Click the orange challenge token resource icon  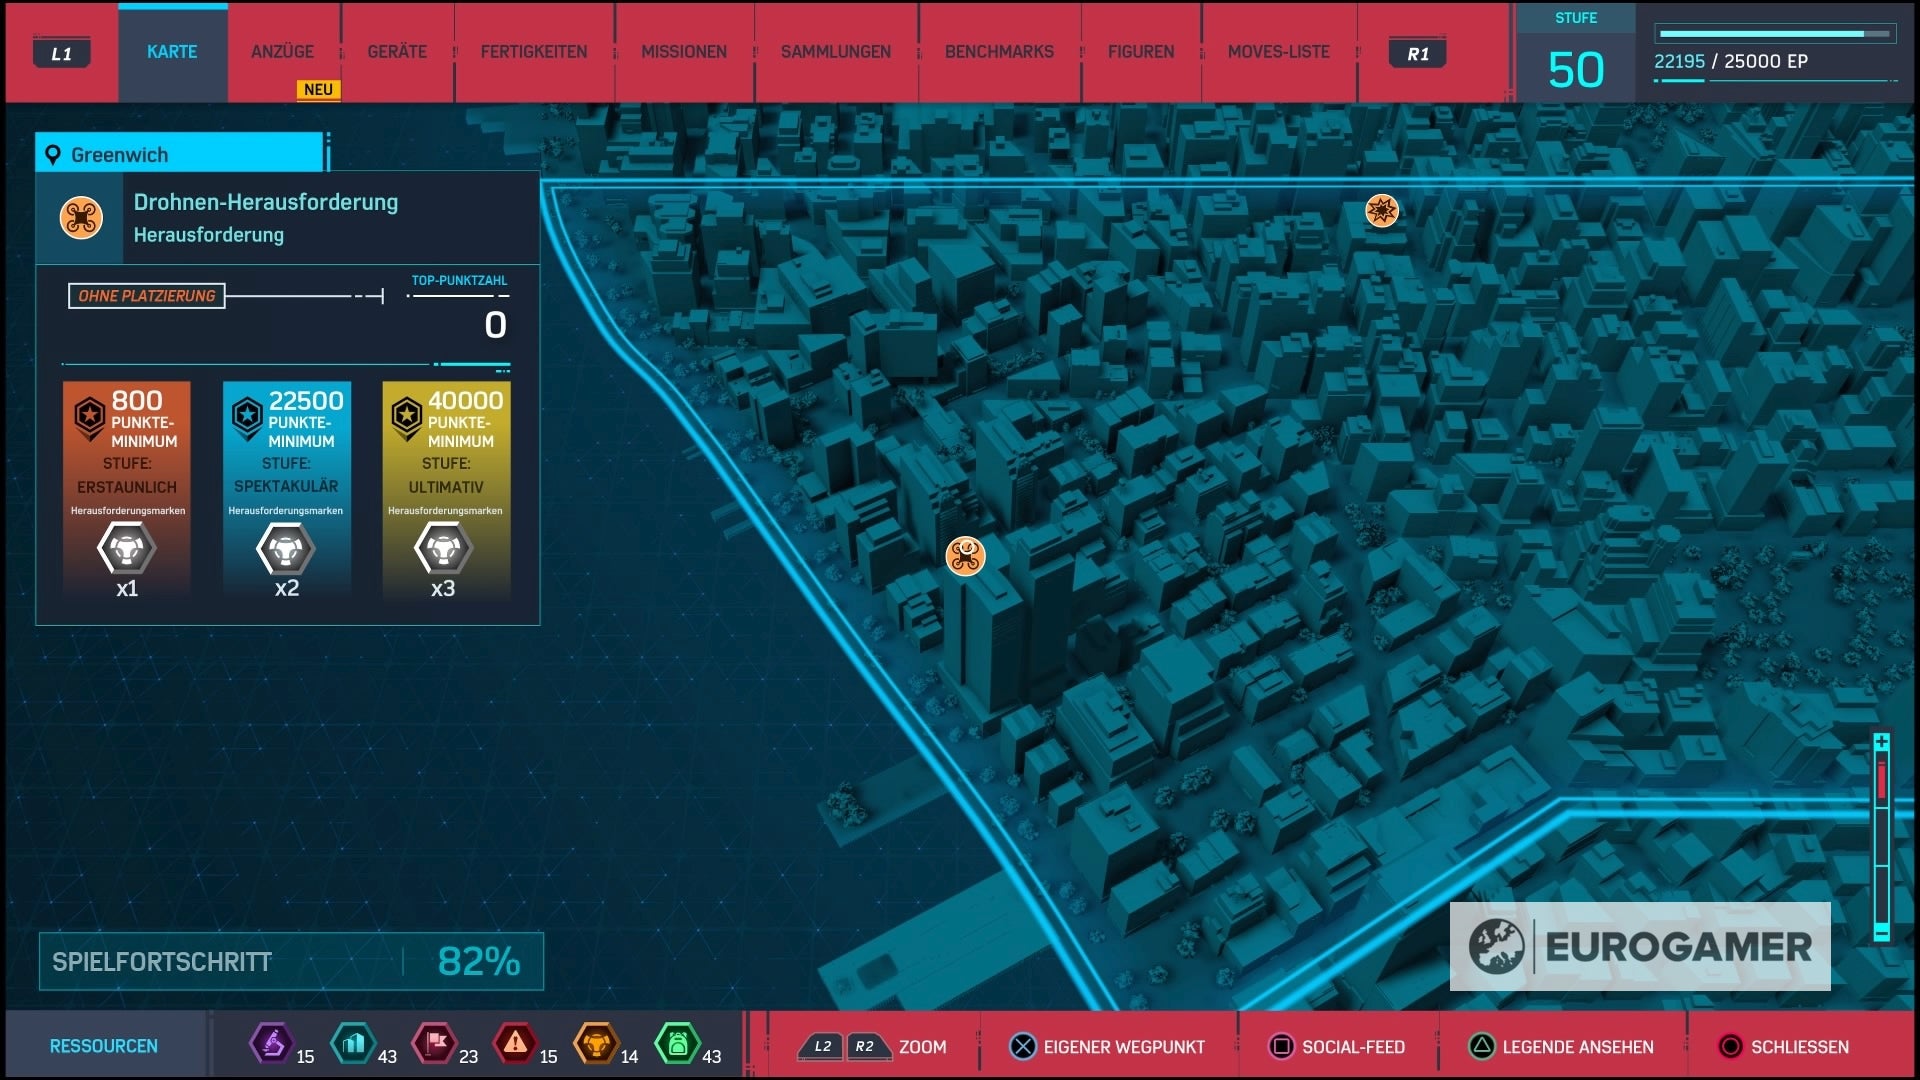pos(596,1044)
